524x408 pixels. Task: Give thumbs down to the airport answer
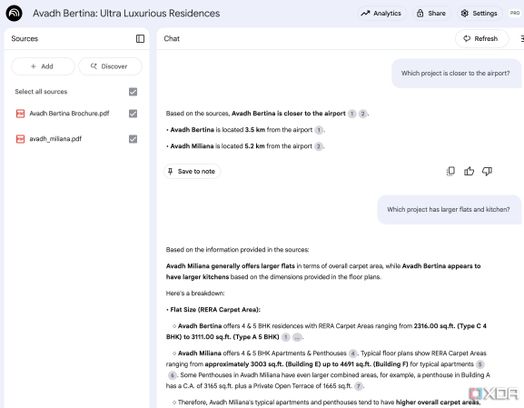point(487,171)
